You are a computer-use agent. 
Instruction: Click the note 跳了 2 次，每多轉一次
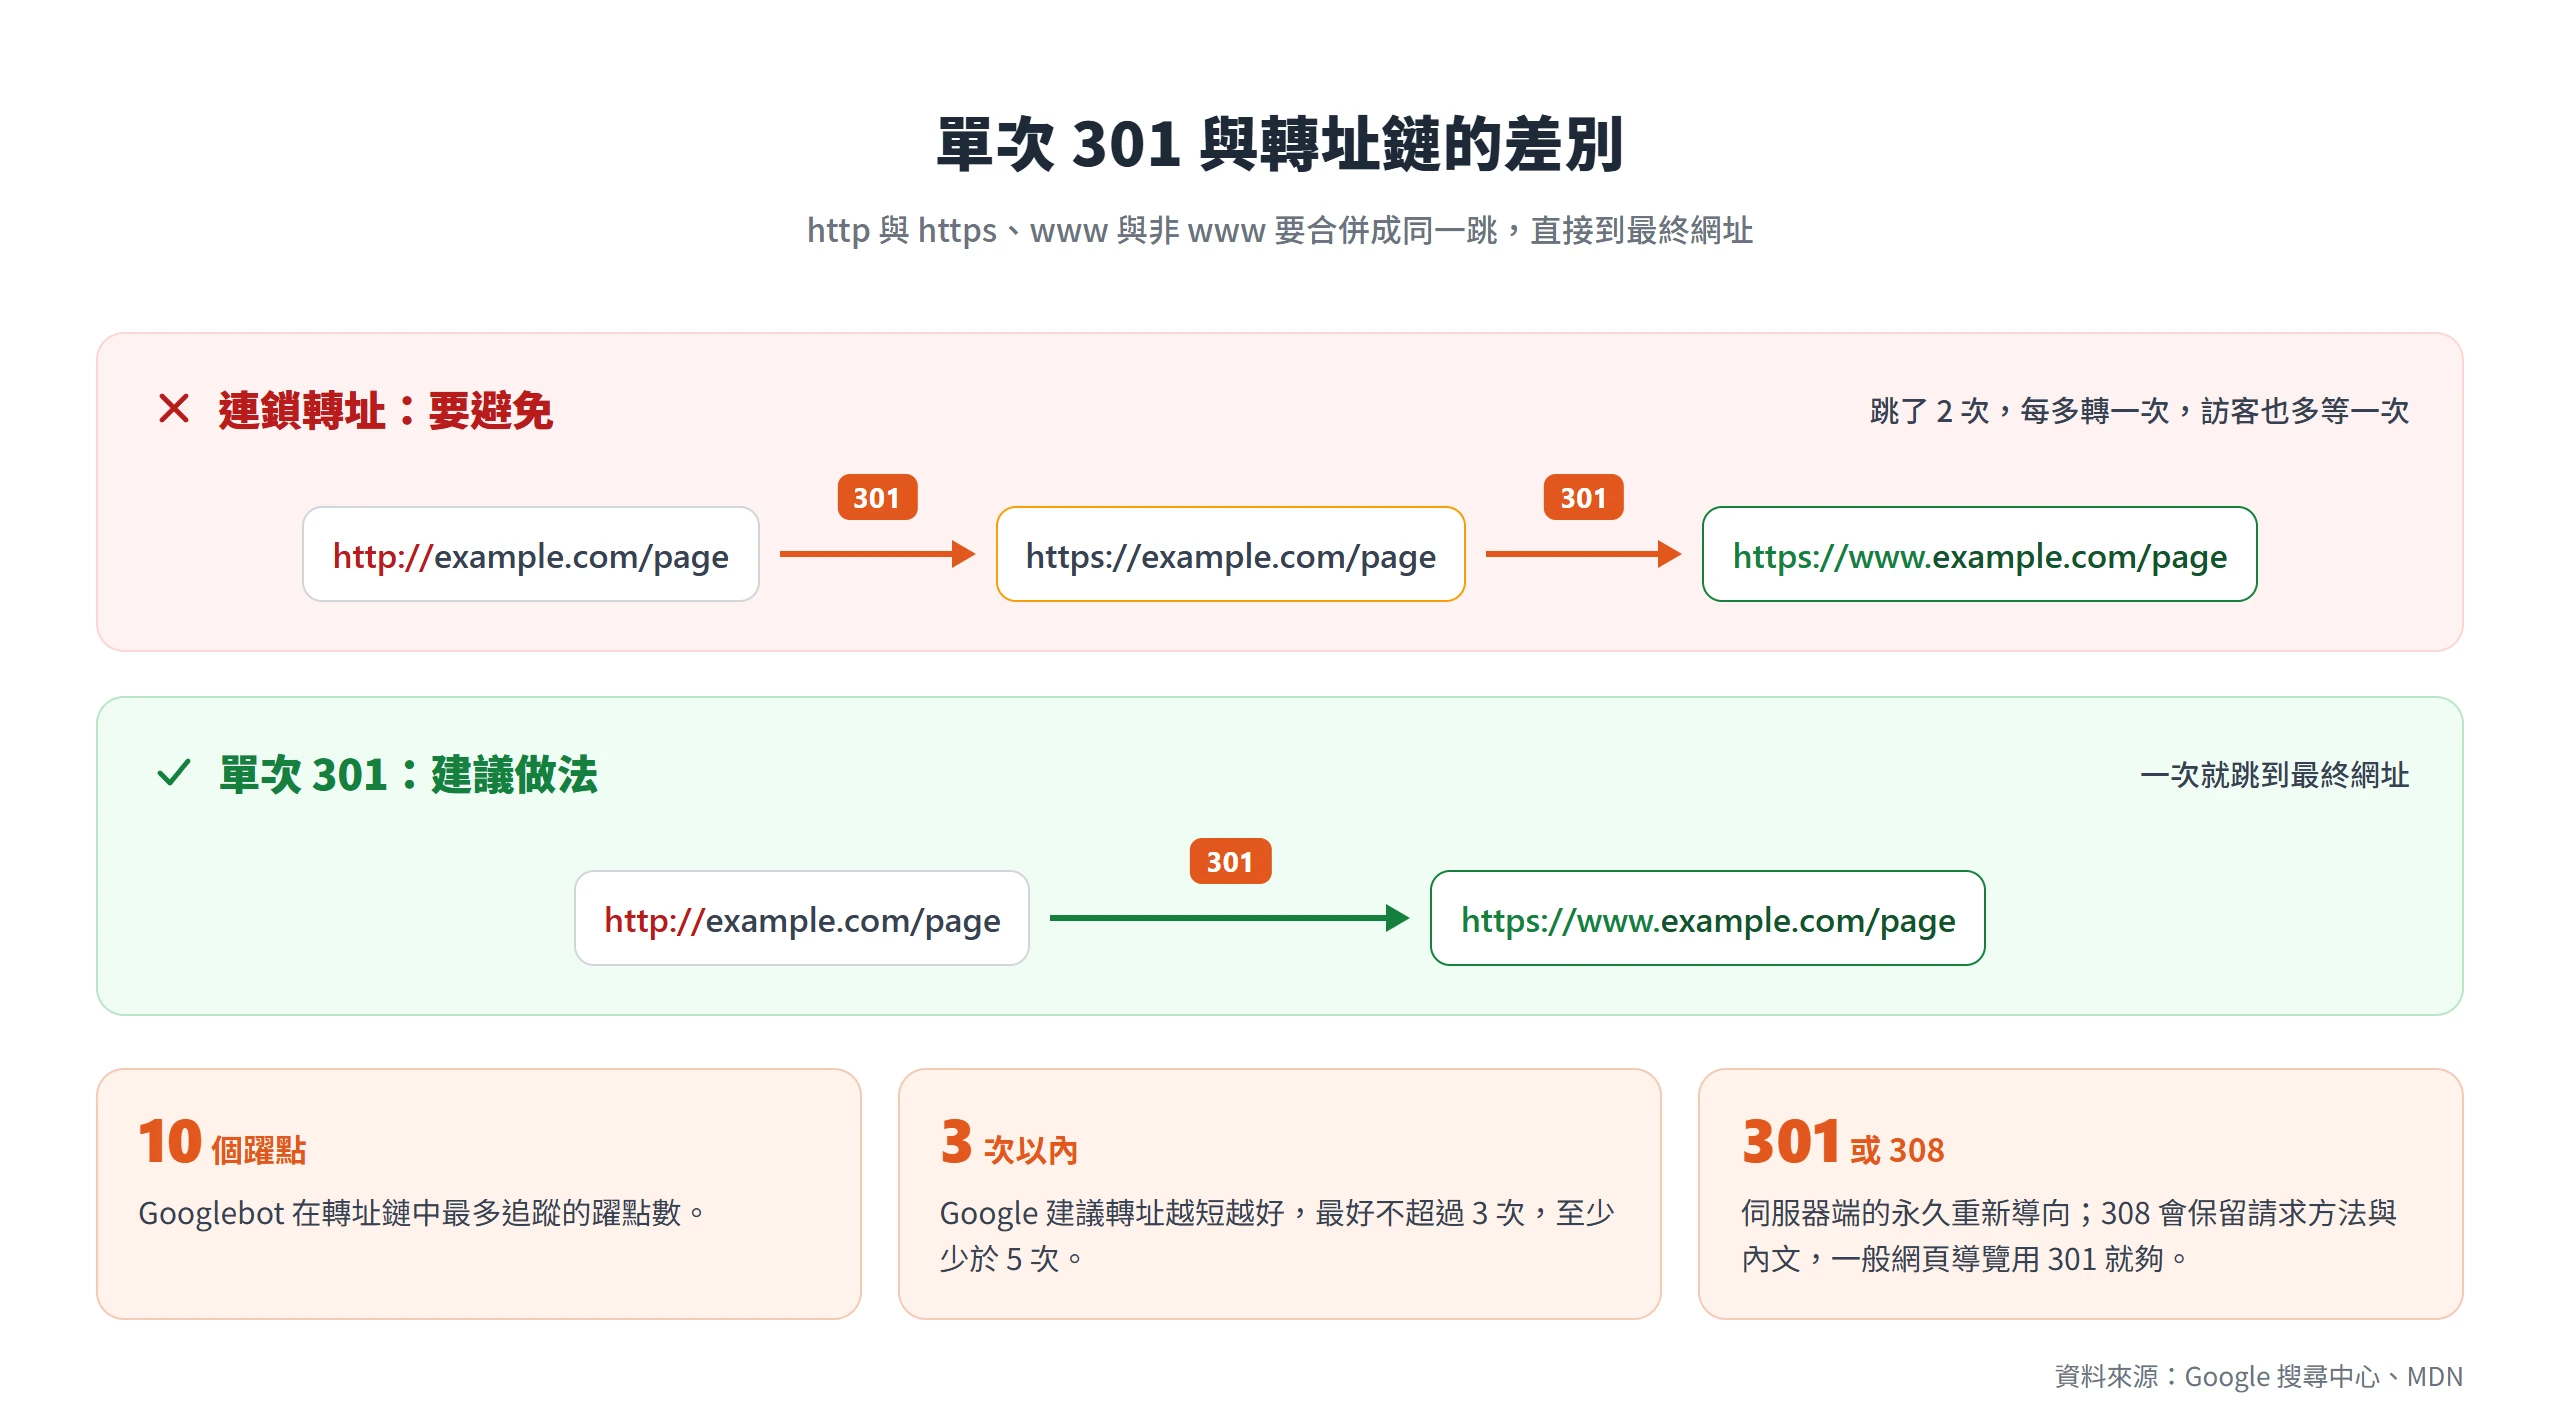pyautogui.click(x=2139, y=410)
